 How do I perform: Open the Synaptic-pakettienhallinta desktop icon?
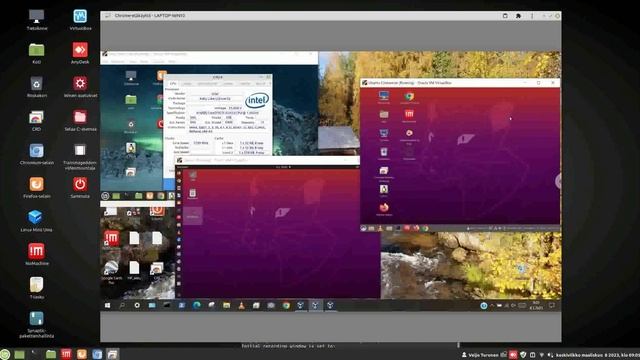click(36, 319)
